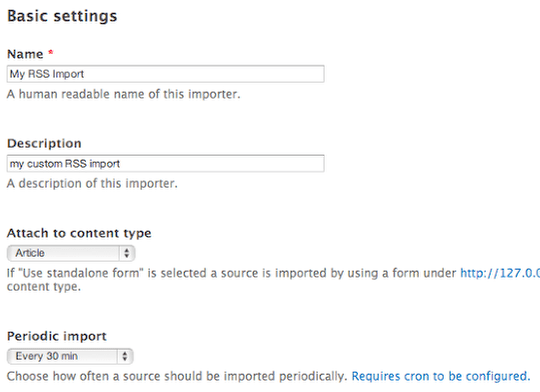Click the arrows on Periodic import select
Image resolution: width=540 pixels, height=392 pixels.
[125, 356]
